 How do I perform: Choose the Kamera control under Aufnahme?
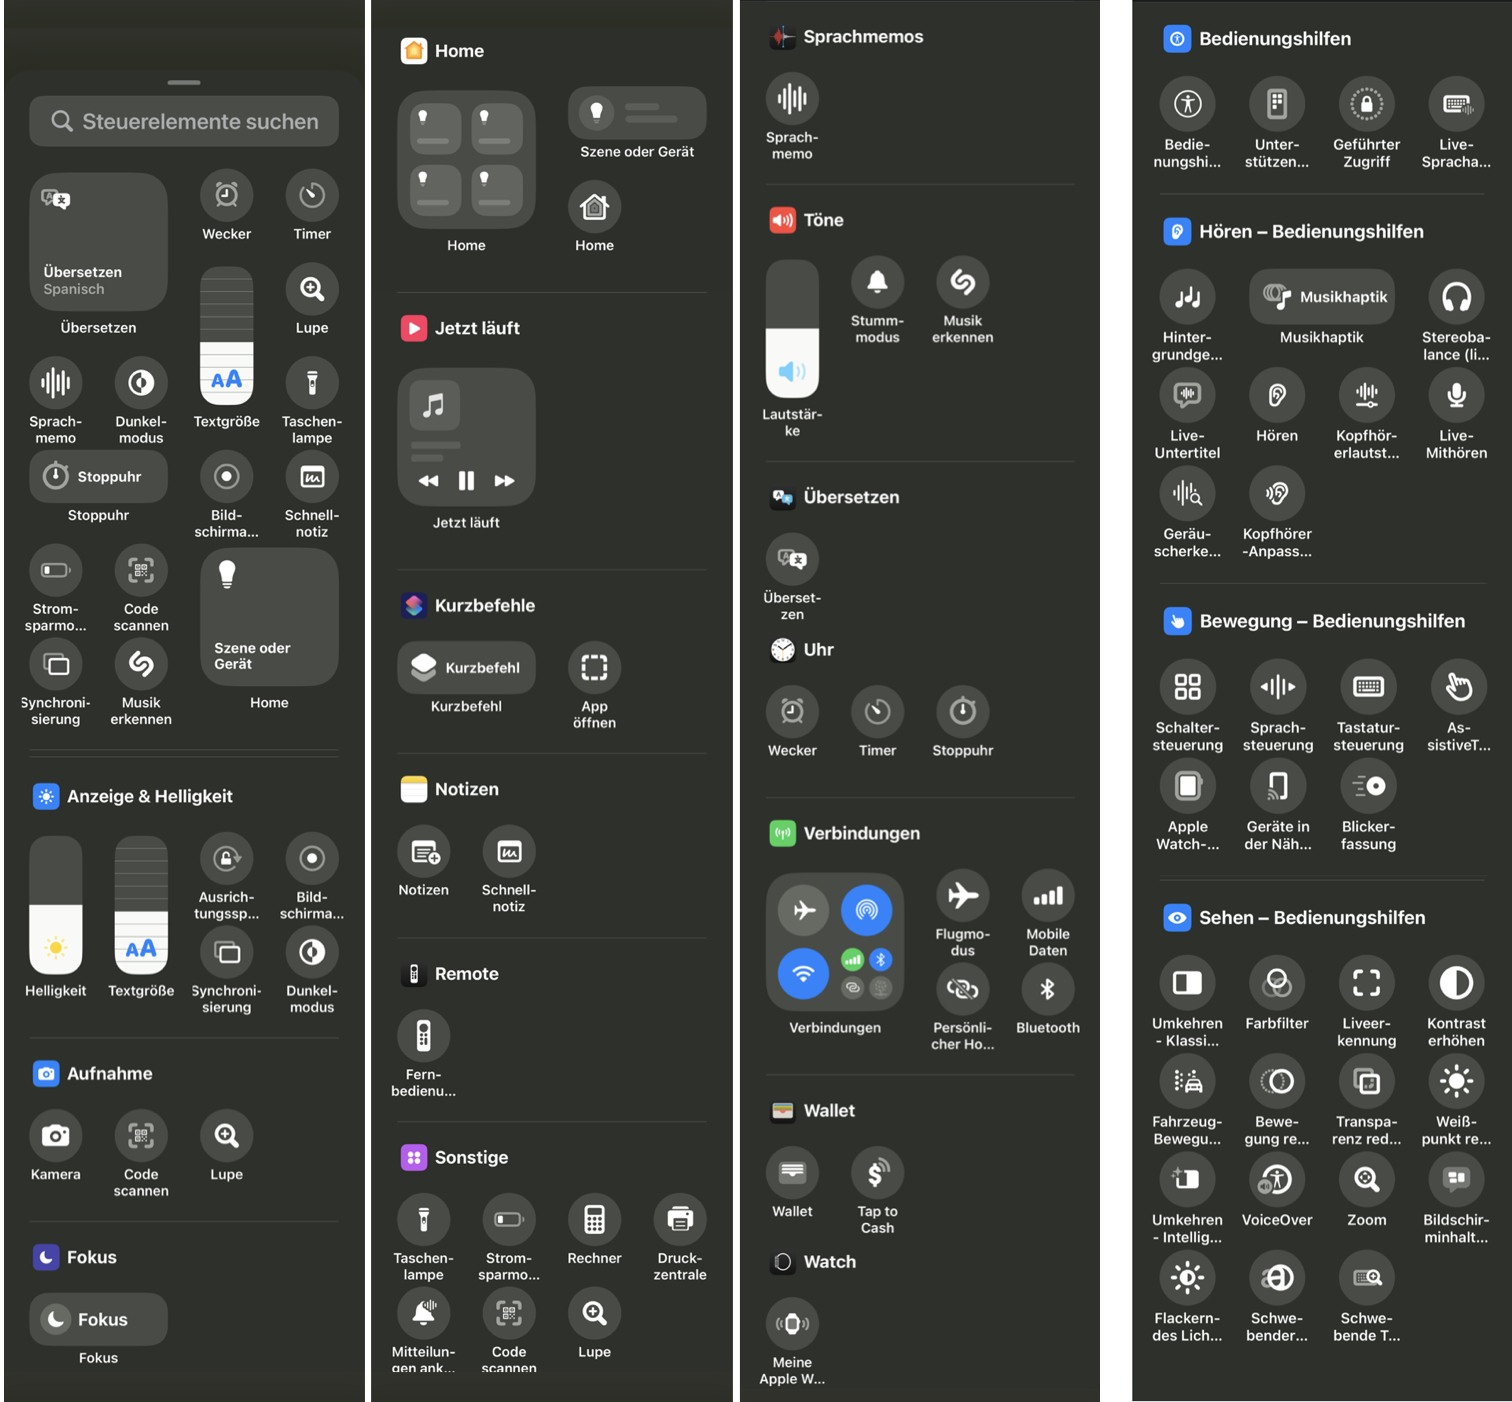(x=55, y=1135)
